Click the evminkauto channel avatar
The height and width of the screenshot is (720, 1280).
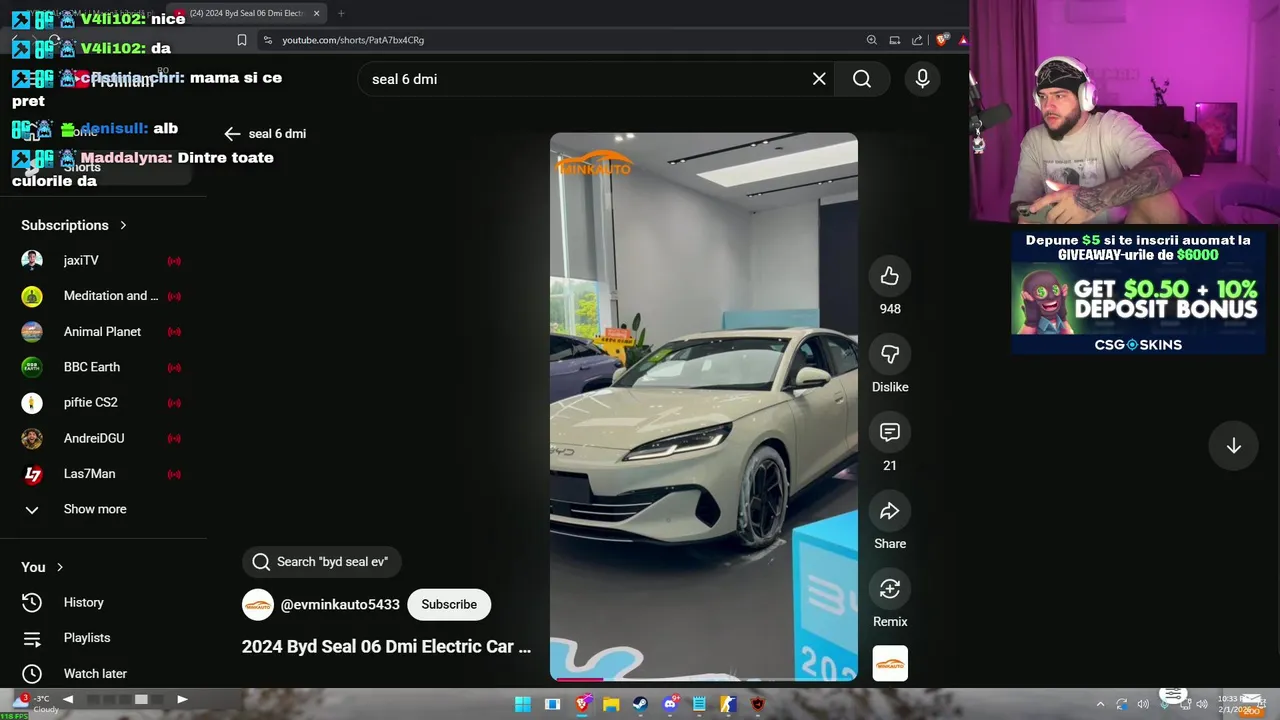click(258, 605)
